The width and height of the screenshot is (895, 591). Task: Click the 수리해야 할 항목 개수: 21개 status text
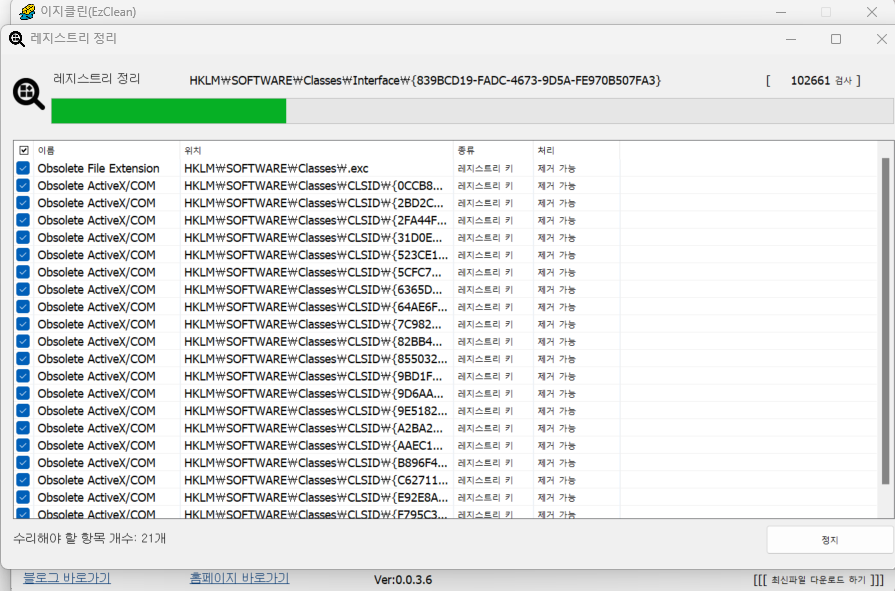[89, 538]
